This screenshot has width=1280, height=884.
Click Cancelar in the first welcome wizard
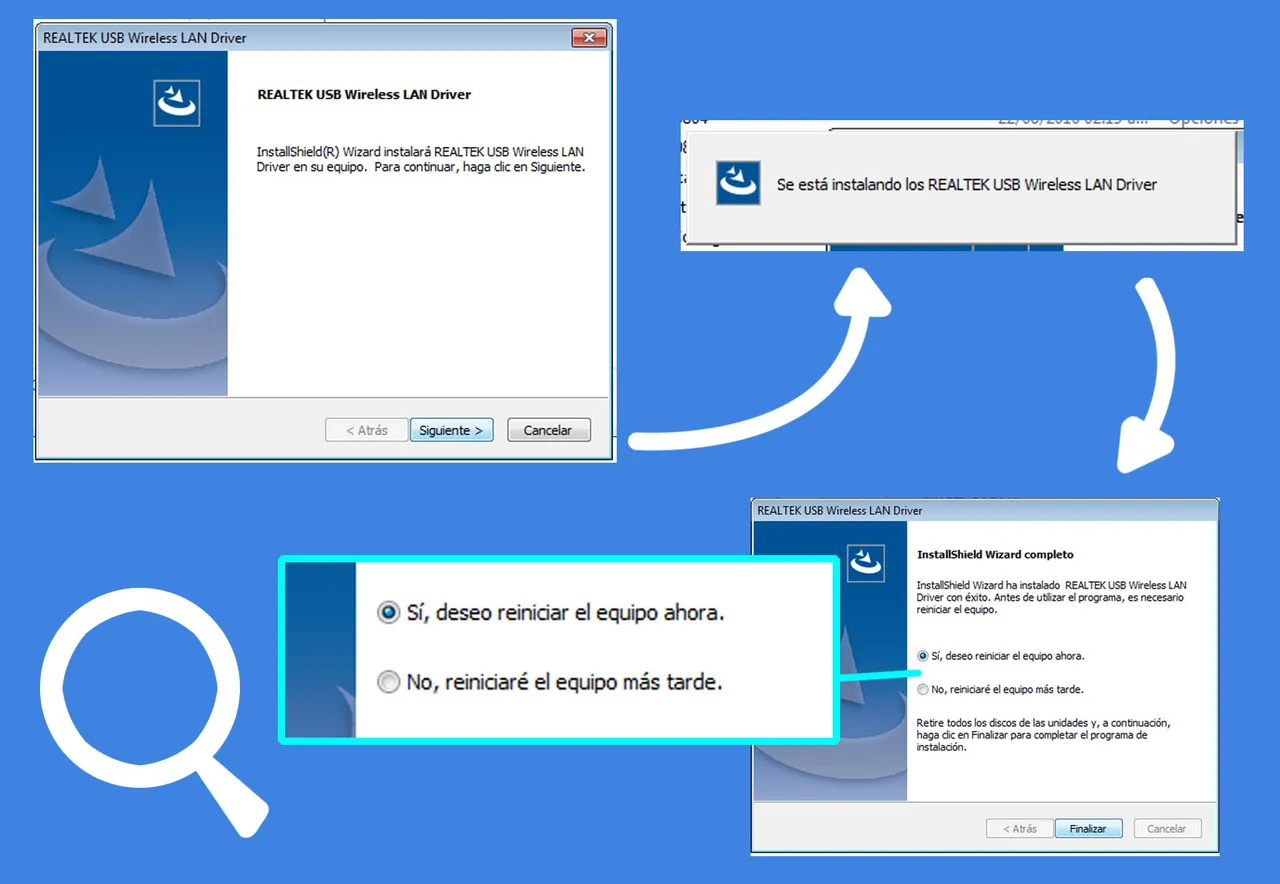pos(548,430)
